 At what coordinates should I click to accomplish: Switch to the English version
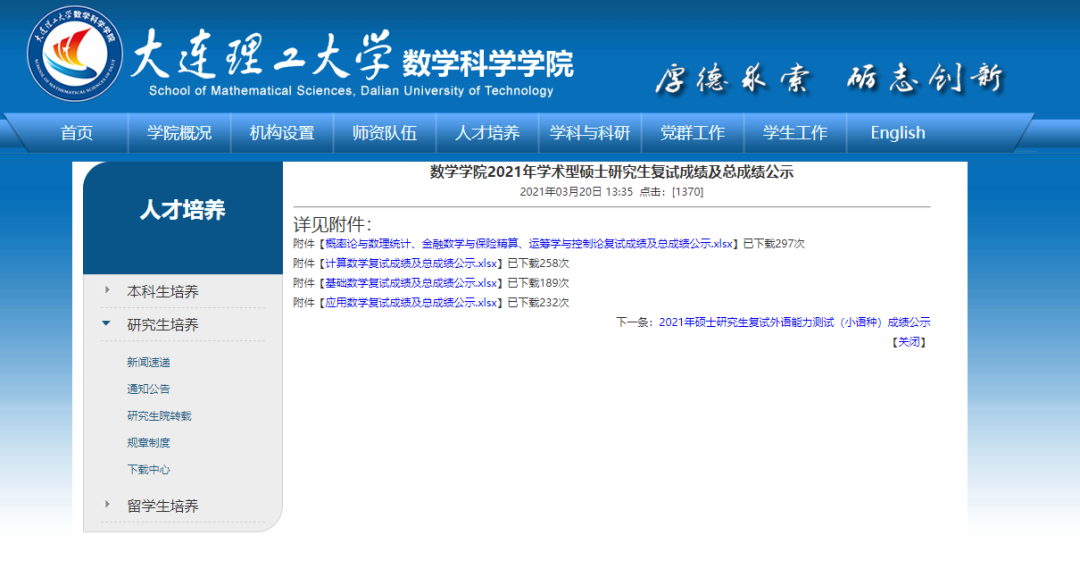(x=897, y=133)
